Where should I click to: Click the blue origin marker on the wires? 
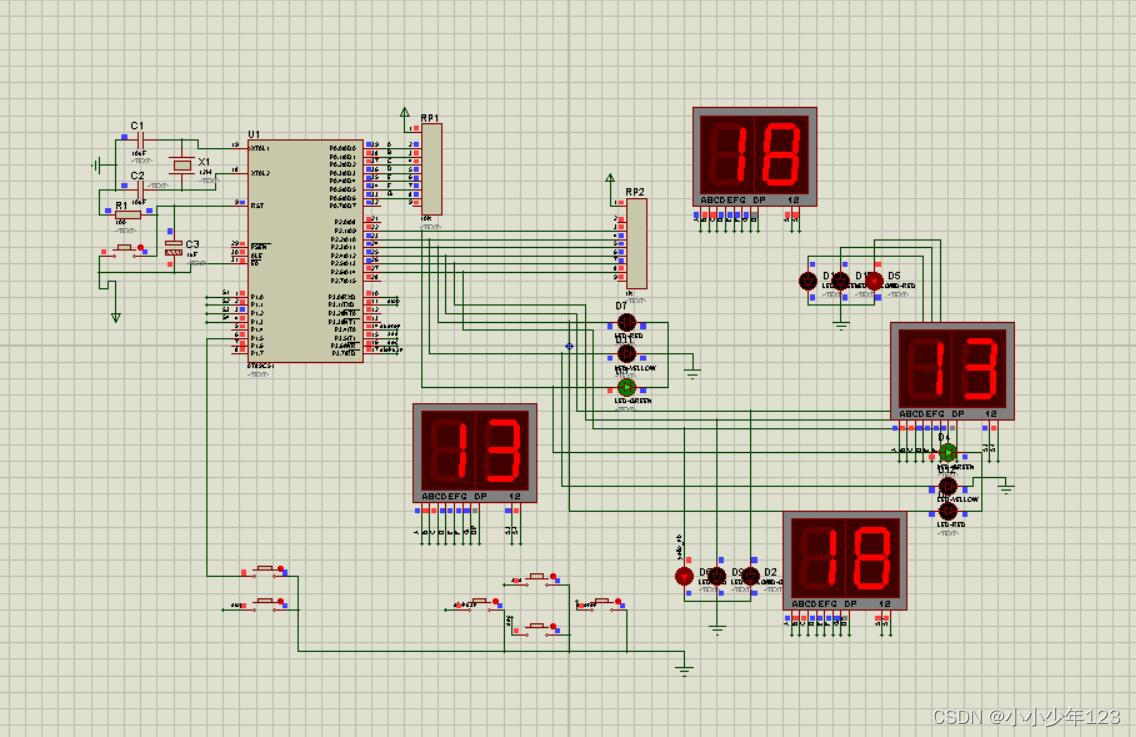[569, 346]
